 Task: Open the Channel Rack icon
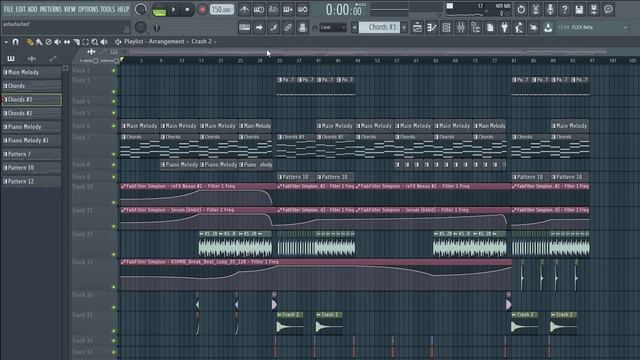click(447, 27)
